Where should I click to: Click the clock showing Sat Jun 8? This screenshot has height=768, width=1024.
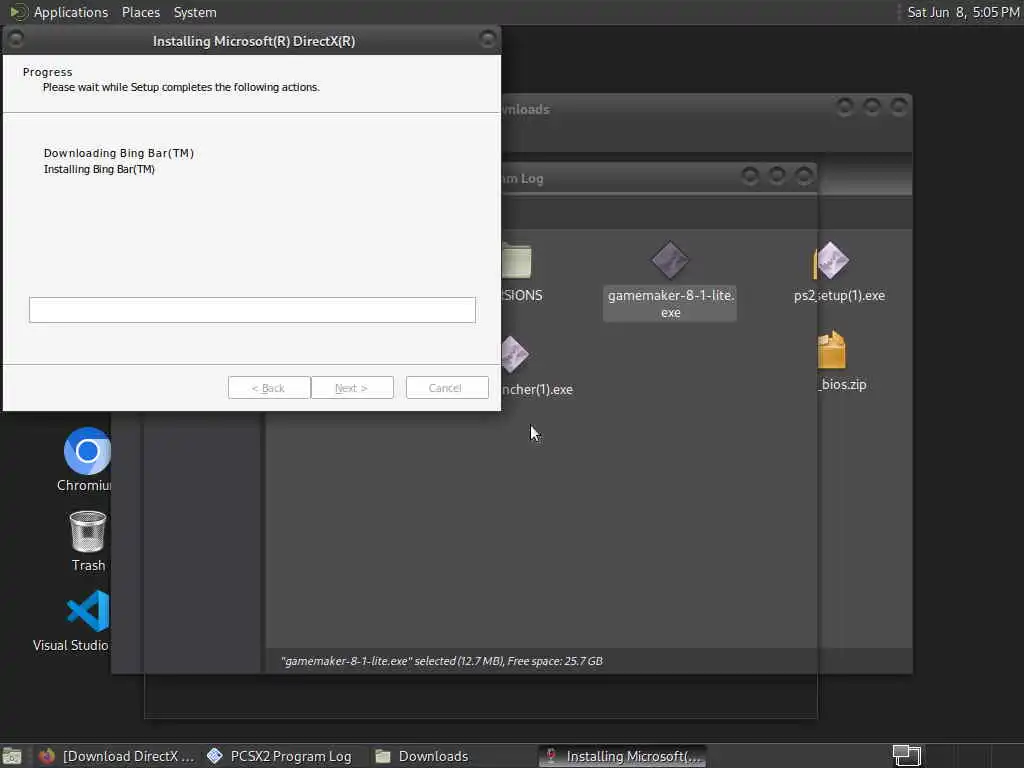[963, 12]
